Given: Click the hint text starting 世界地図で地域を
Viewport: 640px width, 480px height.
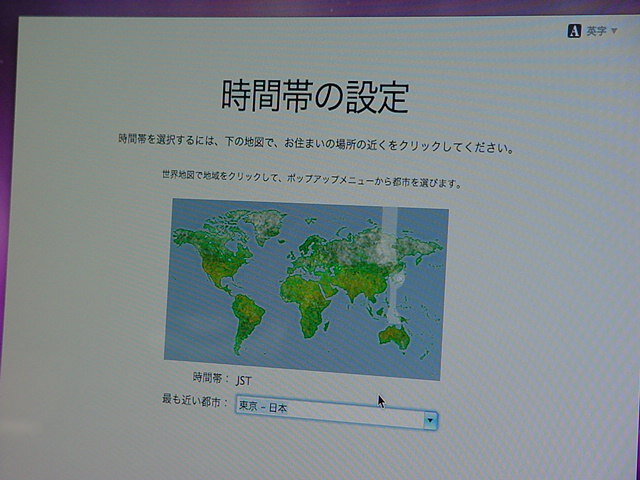Looking at the screenshot, I should [312, 179].
